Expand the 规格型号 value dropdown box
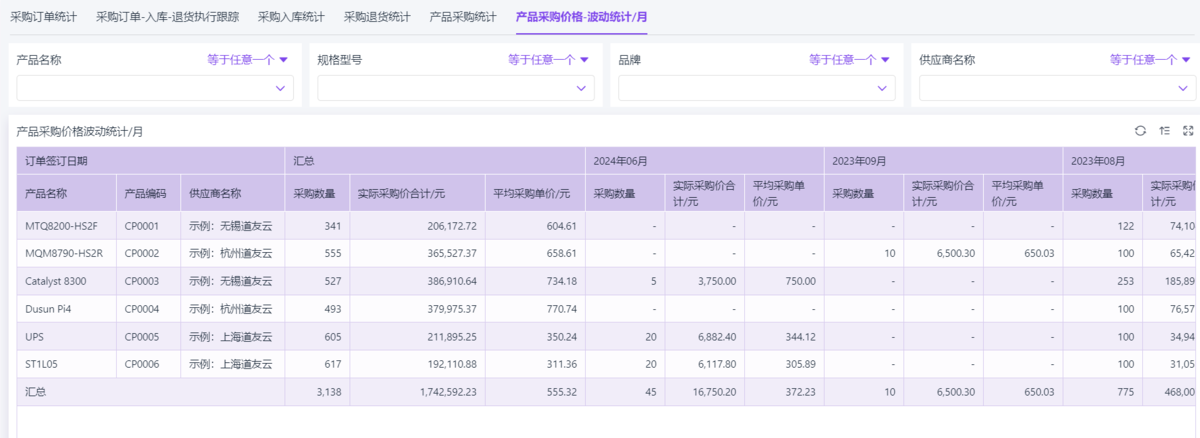Screen dimensions: 1200x438 click(456, 89)
